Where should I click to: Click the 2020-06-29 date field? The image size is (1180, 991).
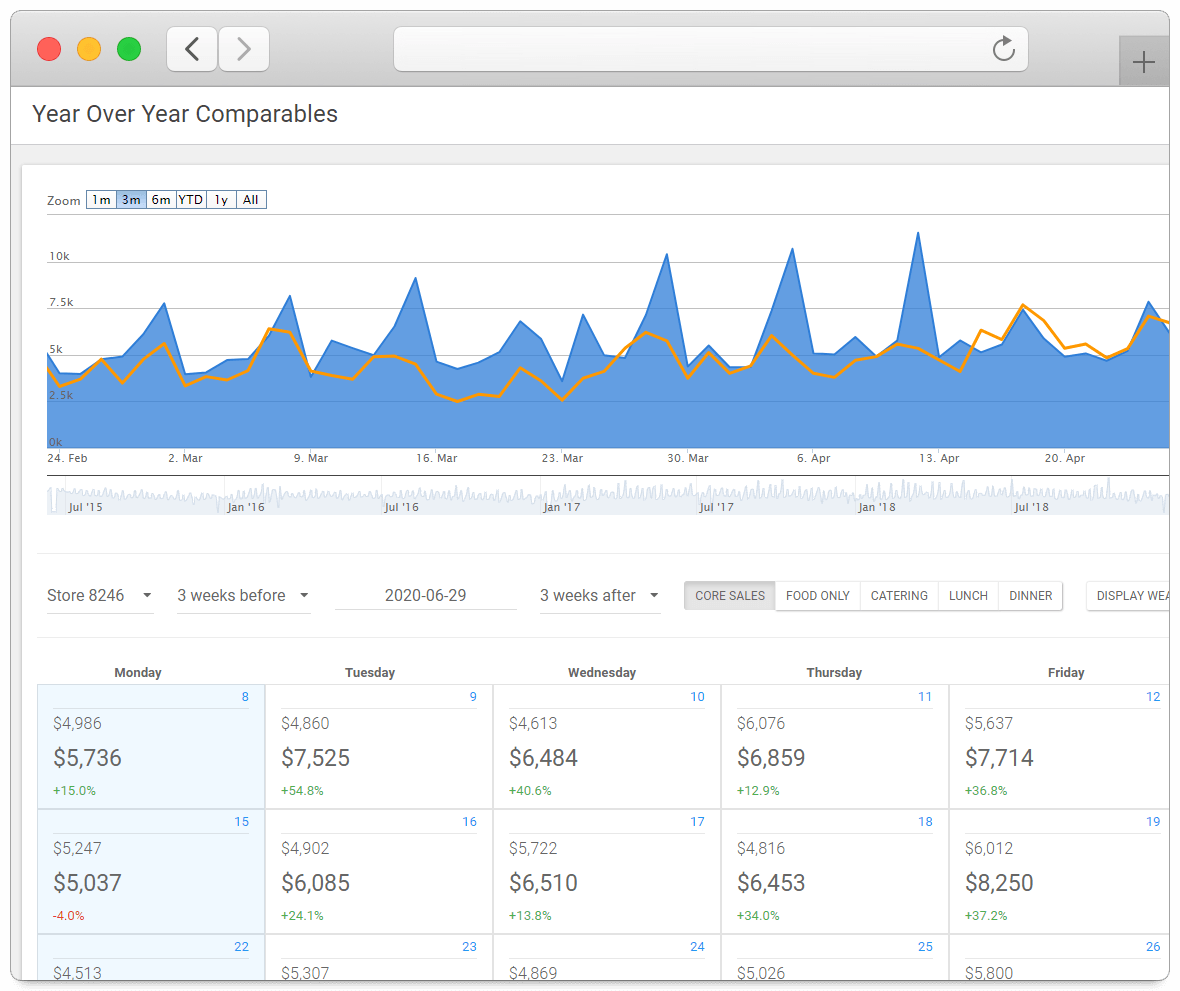(426, 595)
